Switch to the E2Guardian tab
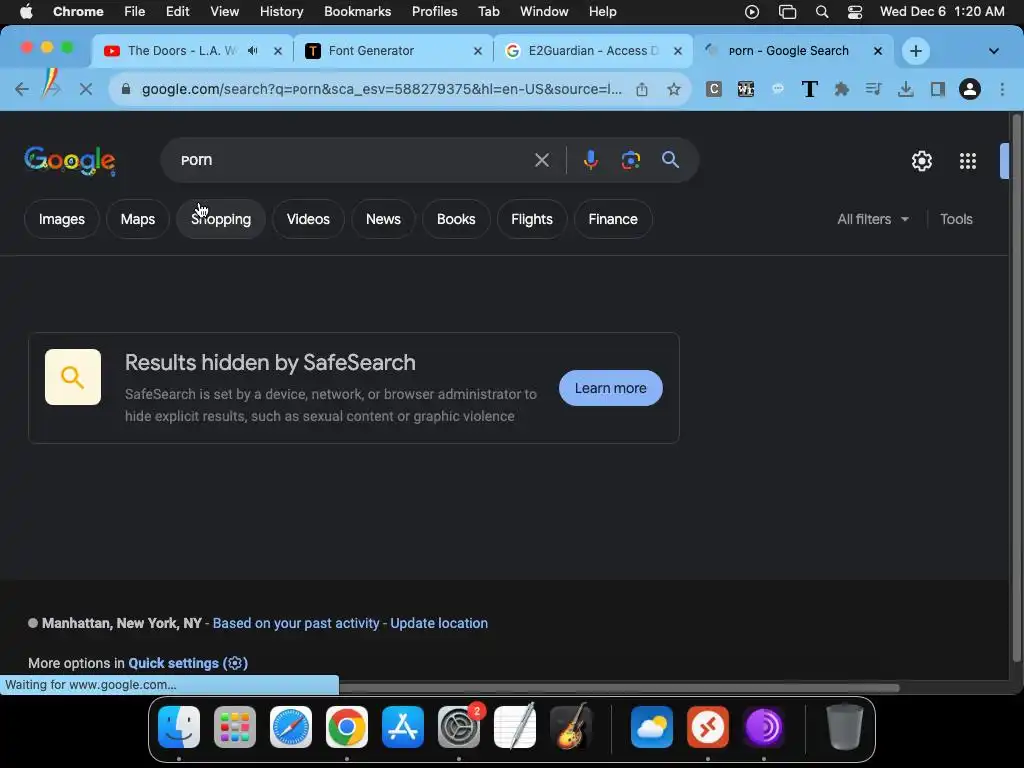This screenshot has width=1024, height=768. click(594, 51)
